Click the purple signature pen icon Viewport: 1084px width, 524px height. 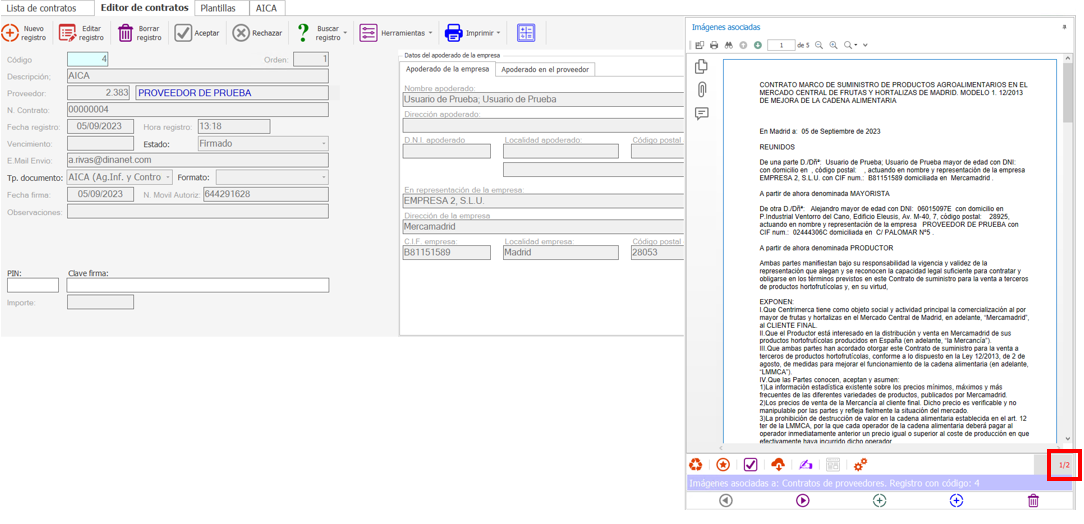click(805, 465)
